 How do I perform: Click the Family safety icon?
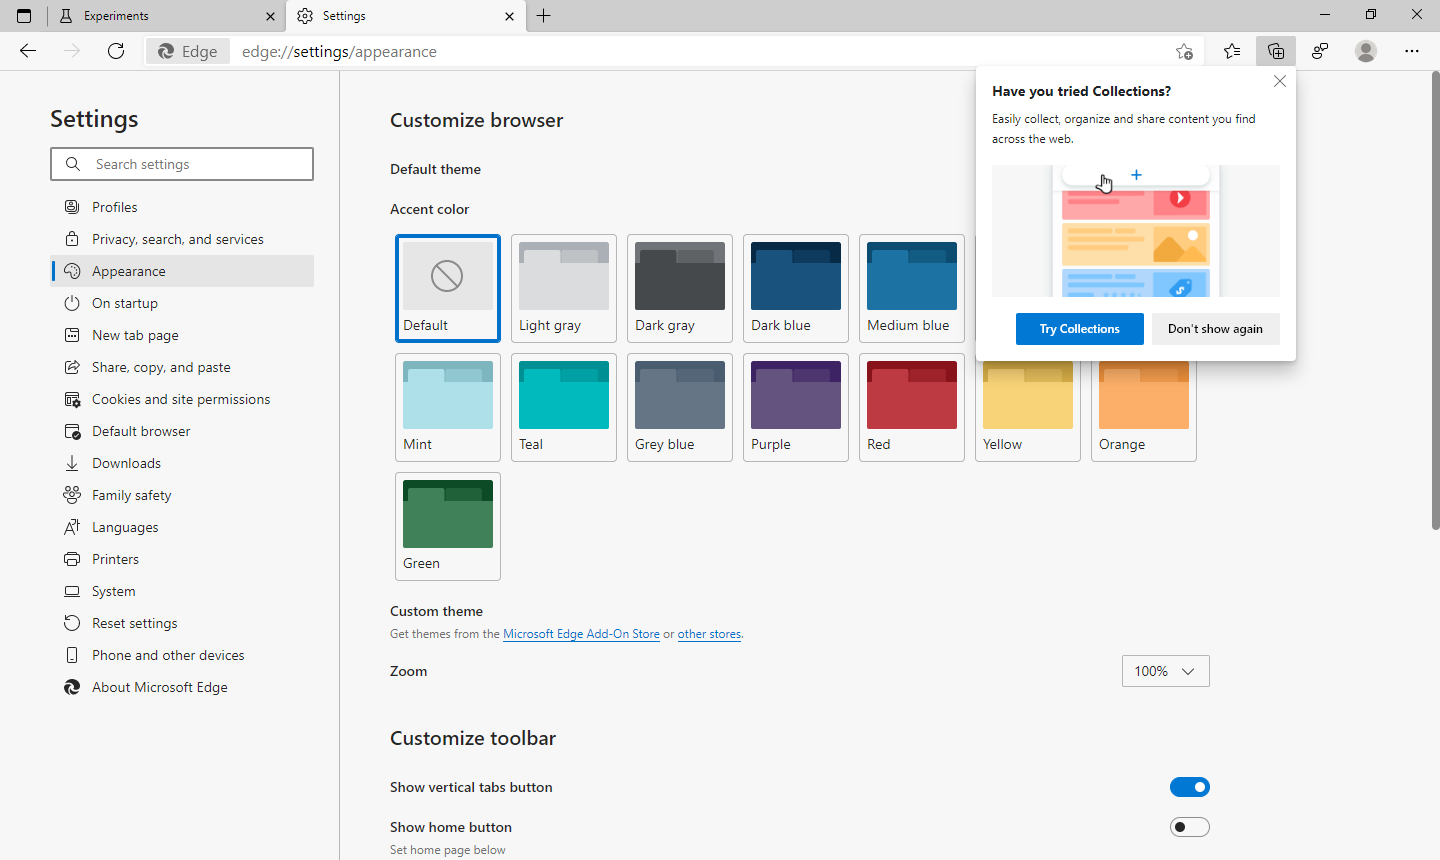[72, 495]
